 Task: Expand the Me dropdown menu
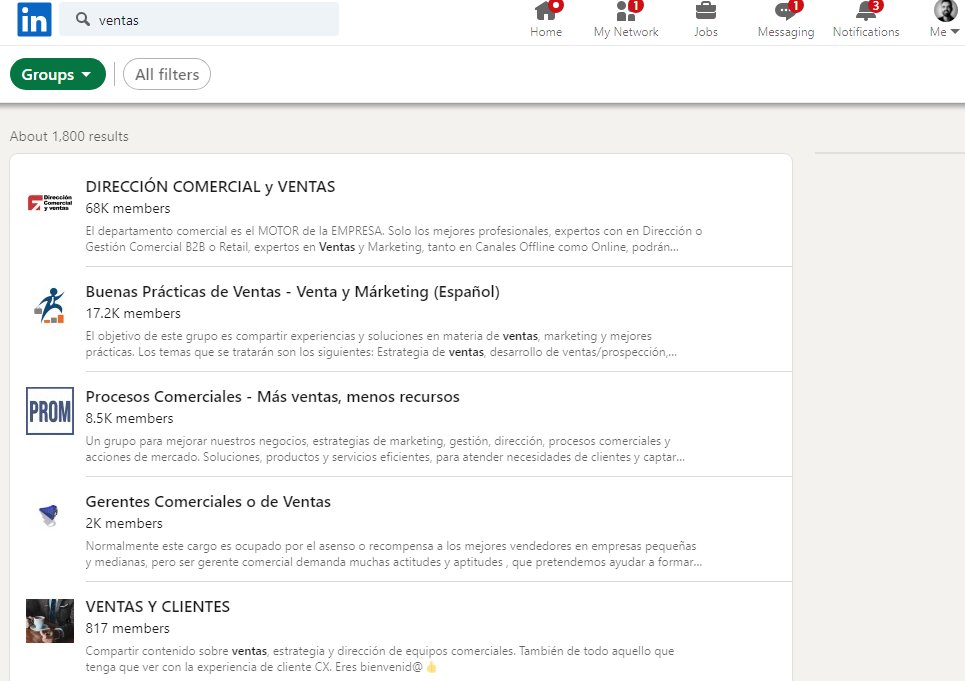coord(944,32)
